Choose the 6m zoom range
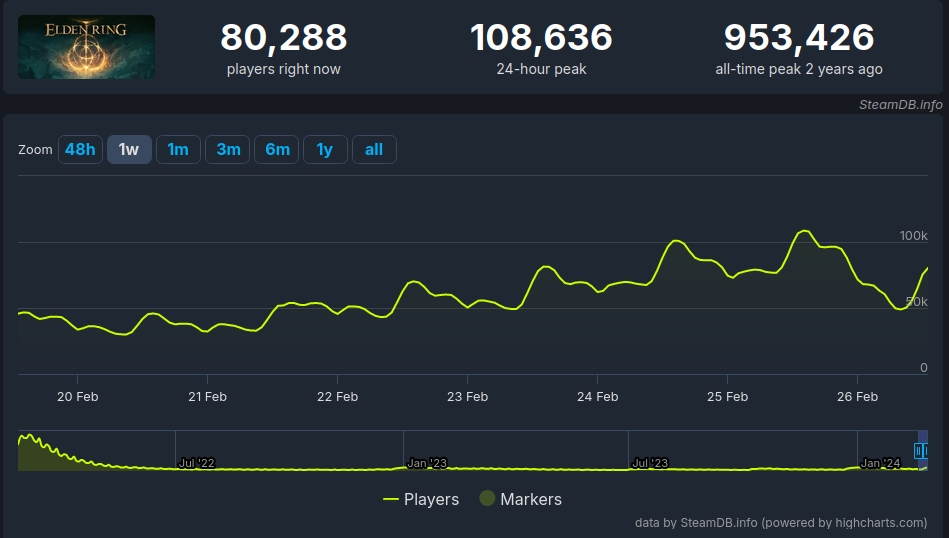This screenshot has width=949, height=538. pyautogui.click(x=277, y=149)
